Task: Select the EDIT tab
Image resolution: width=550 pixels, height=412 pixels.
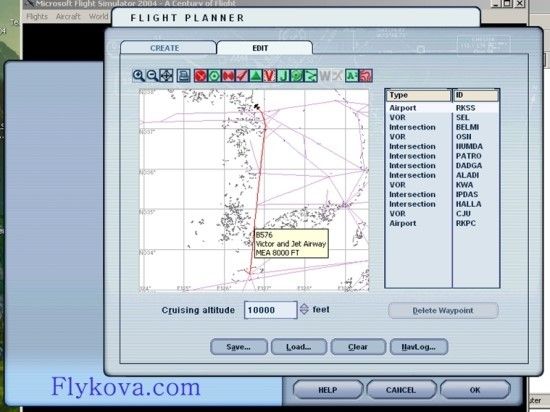Action: coord(264,48)
